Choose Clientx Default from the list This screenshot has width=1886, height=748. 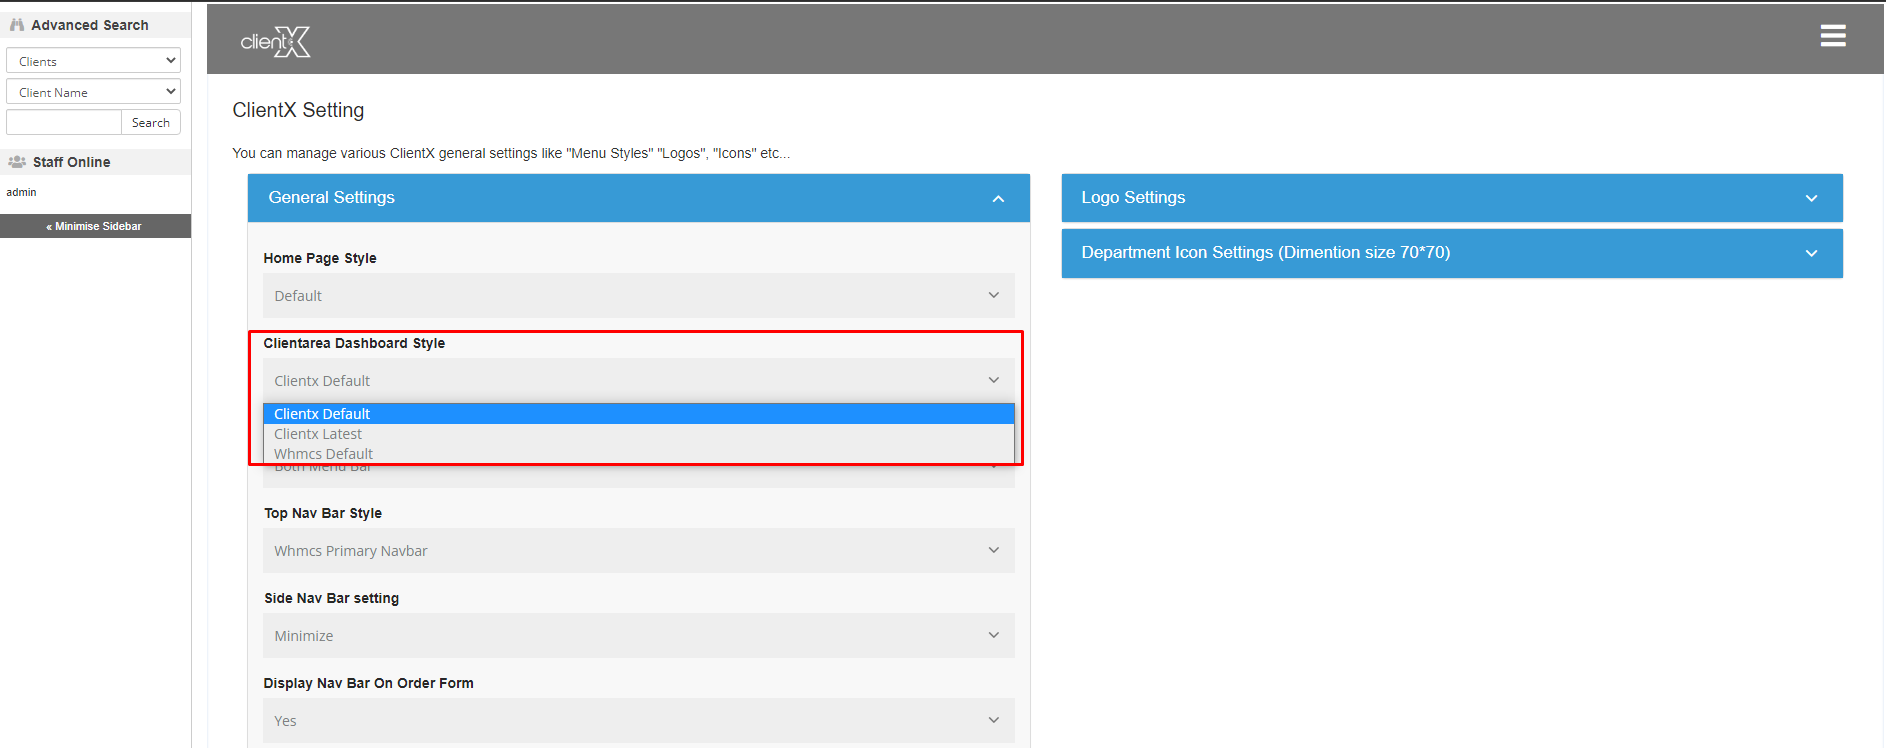click(322, 414)
